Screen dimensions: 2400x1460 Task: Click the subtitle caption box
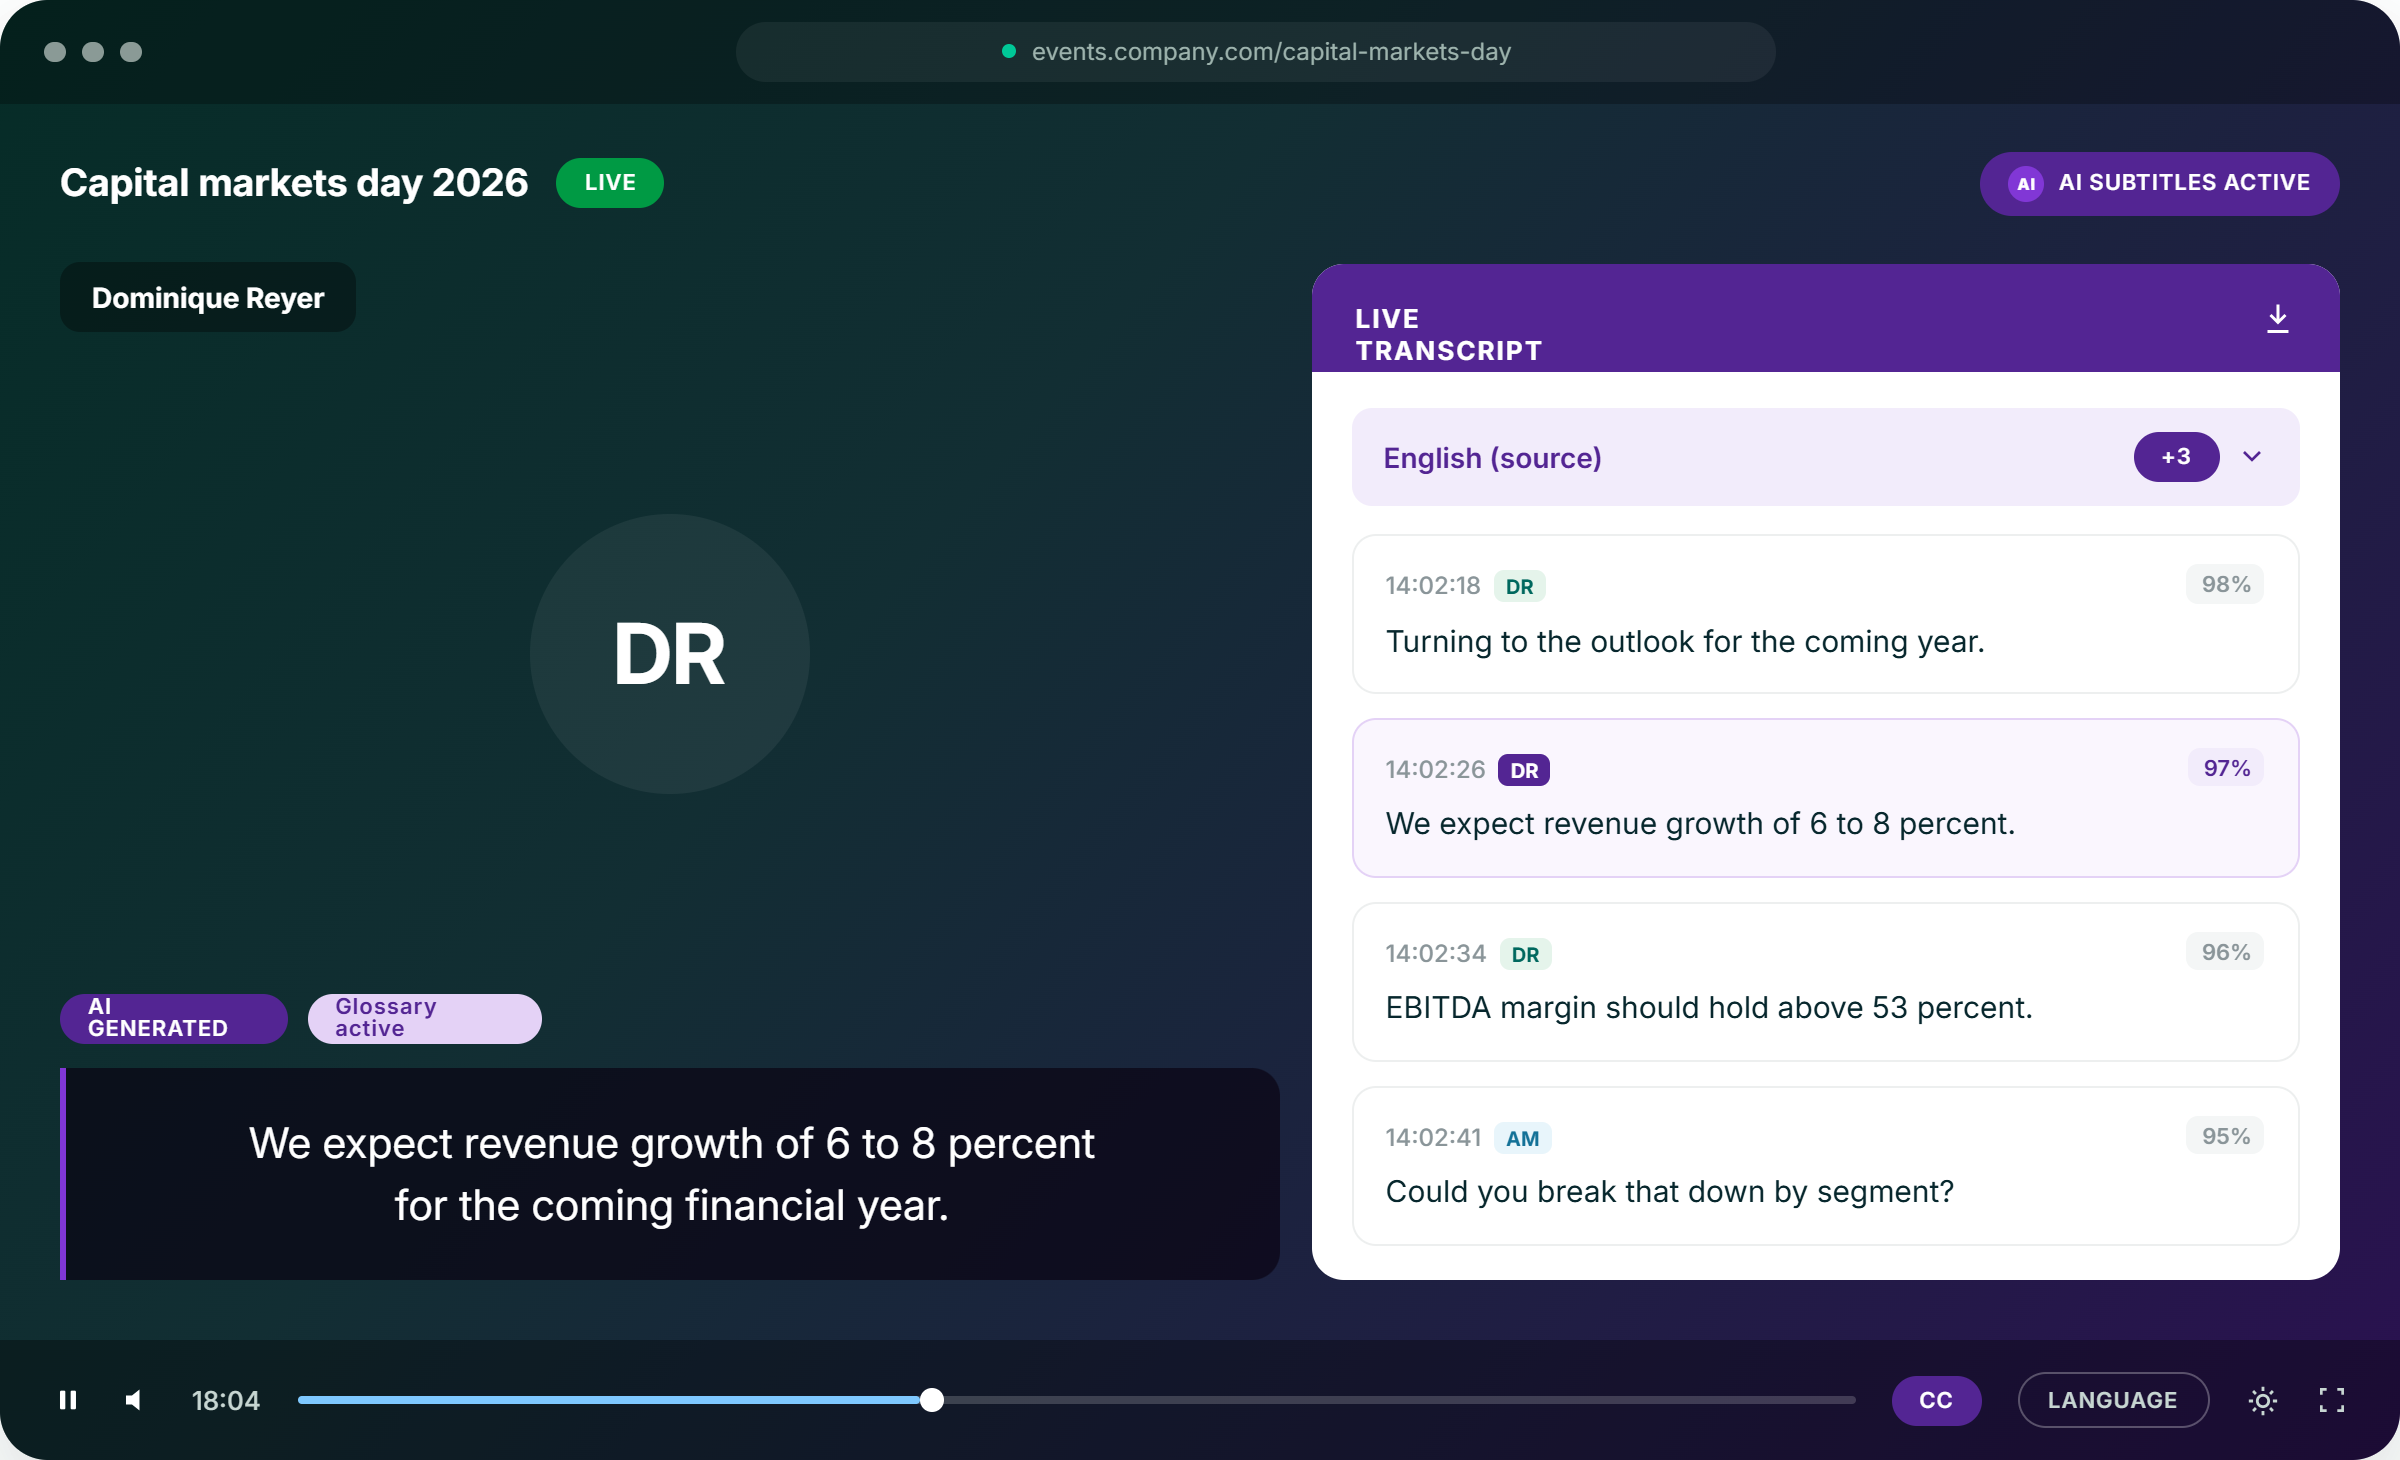point(670,1174)
